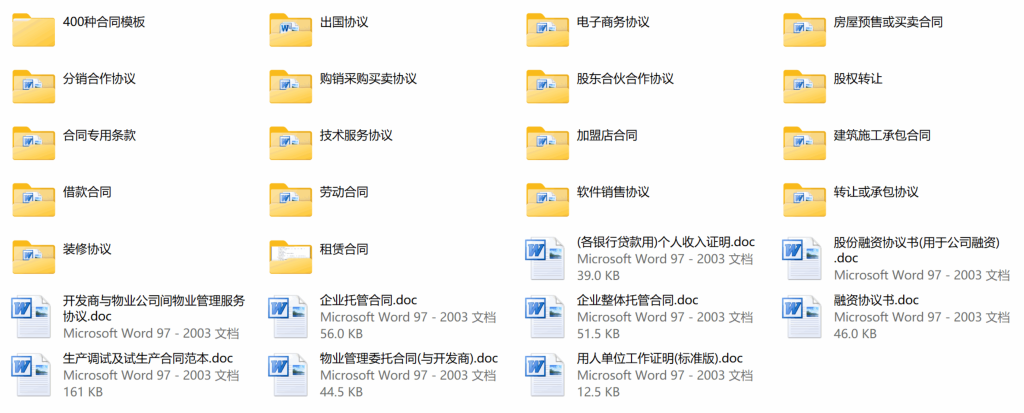
Task: Select the 股东合伙合作协议 folder icon
Action: pos(548,87)
